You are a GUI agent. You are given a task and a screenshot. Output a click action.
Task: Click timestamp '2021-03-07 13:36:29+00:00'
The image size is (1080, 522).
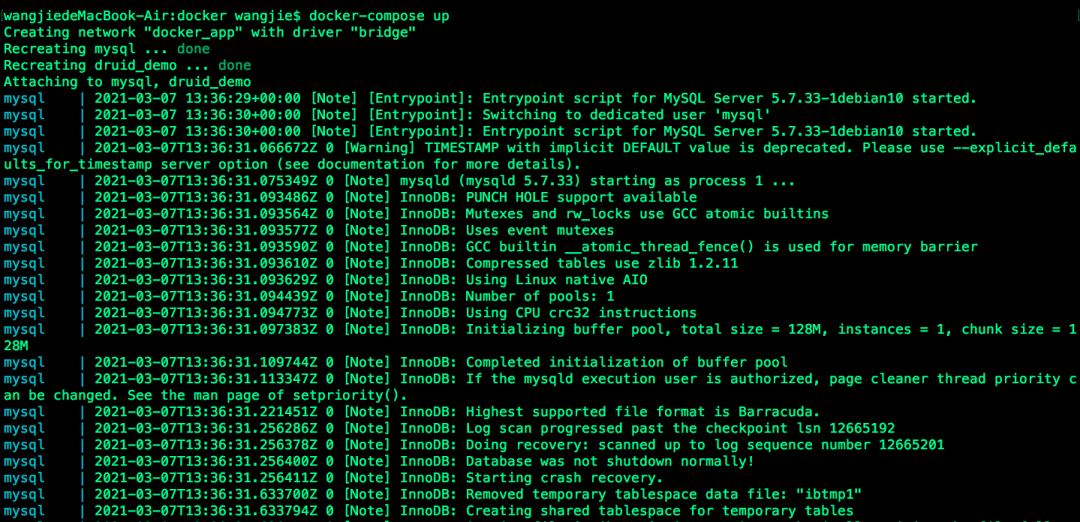[x=198, y=98]
